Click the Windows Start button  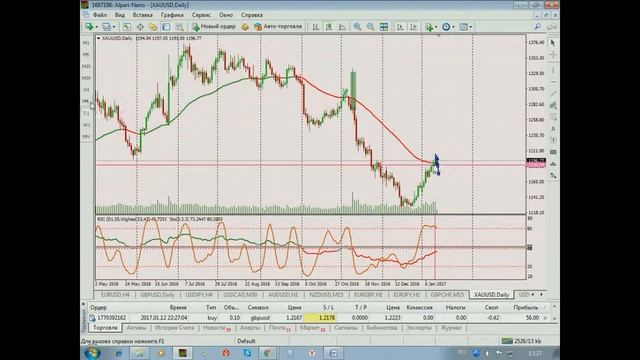pyautogui.click(x=92, y=353)
